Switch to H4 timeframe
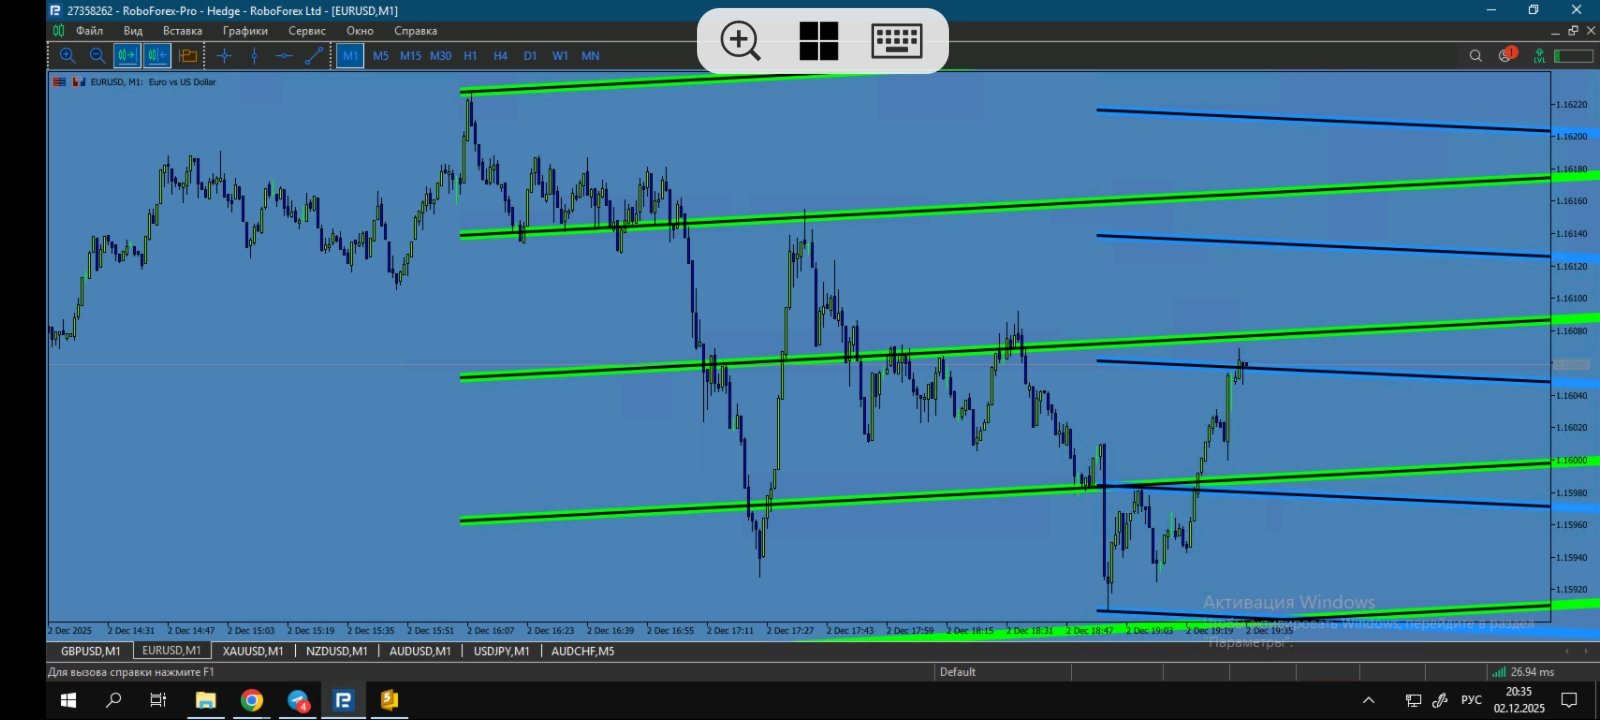Image resolution: width=1600 pixels, height=720 pixels. click(501, 56)
